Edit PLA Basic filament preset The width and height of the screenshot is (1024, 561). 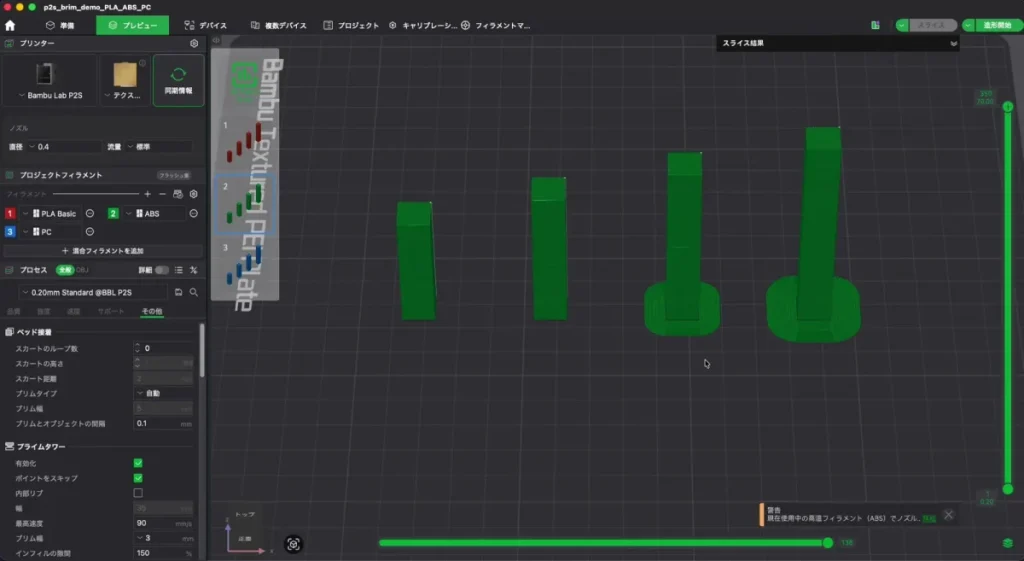click(90, 214)
